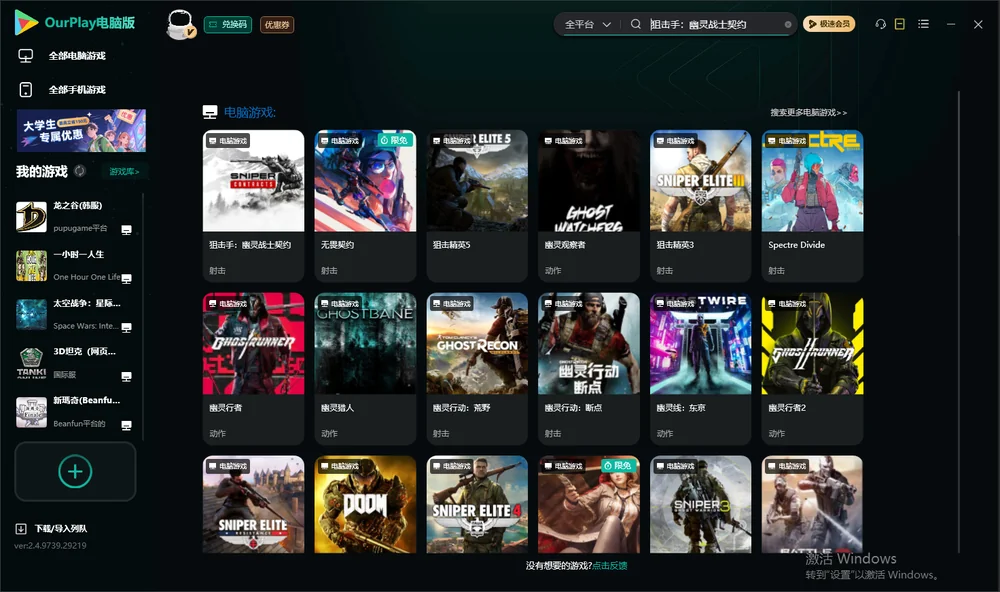Screen dimensions: 1000x592
Task: Click the yellow square icon beside the headset
Action: point(900,24)
